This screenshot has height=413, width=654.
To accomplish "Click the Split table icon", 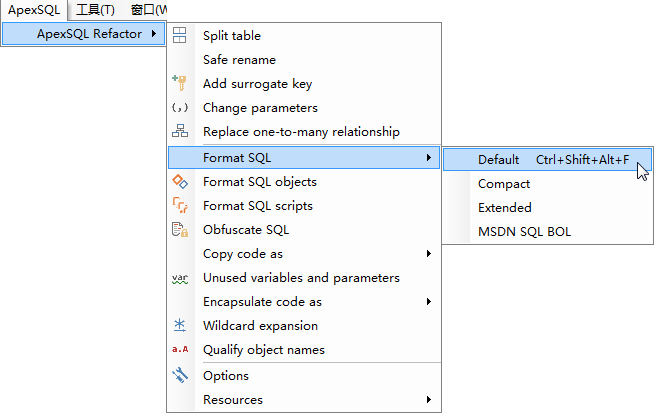I will [180, 36].
